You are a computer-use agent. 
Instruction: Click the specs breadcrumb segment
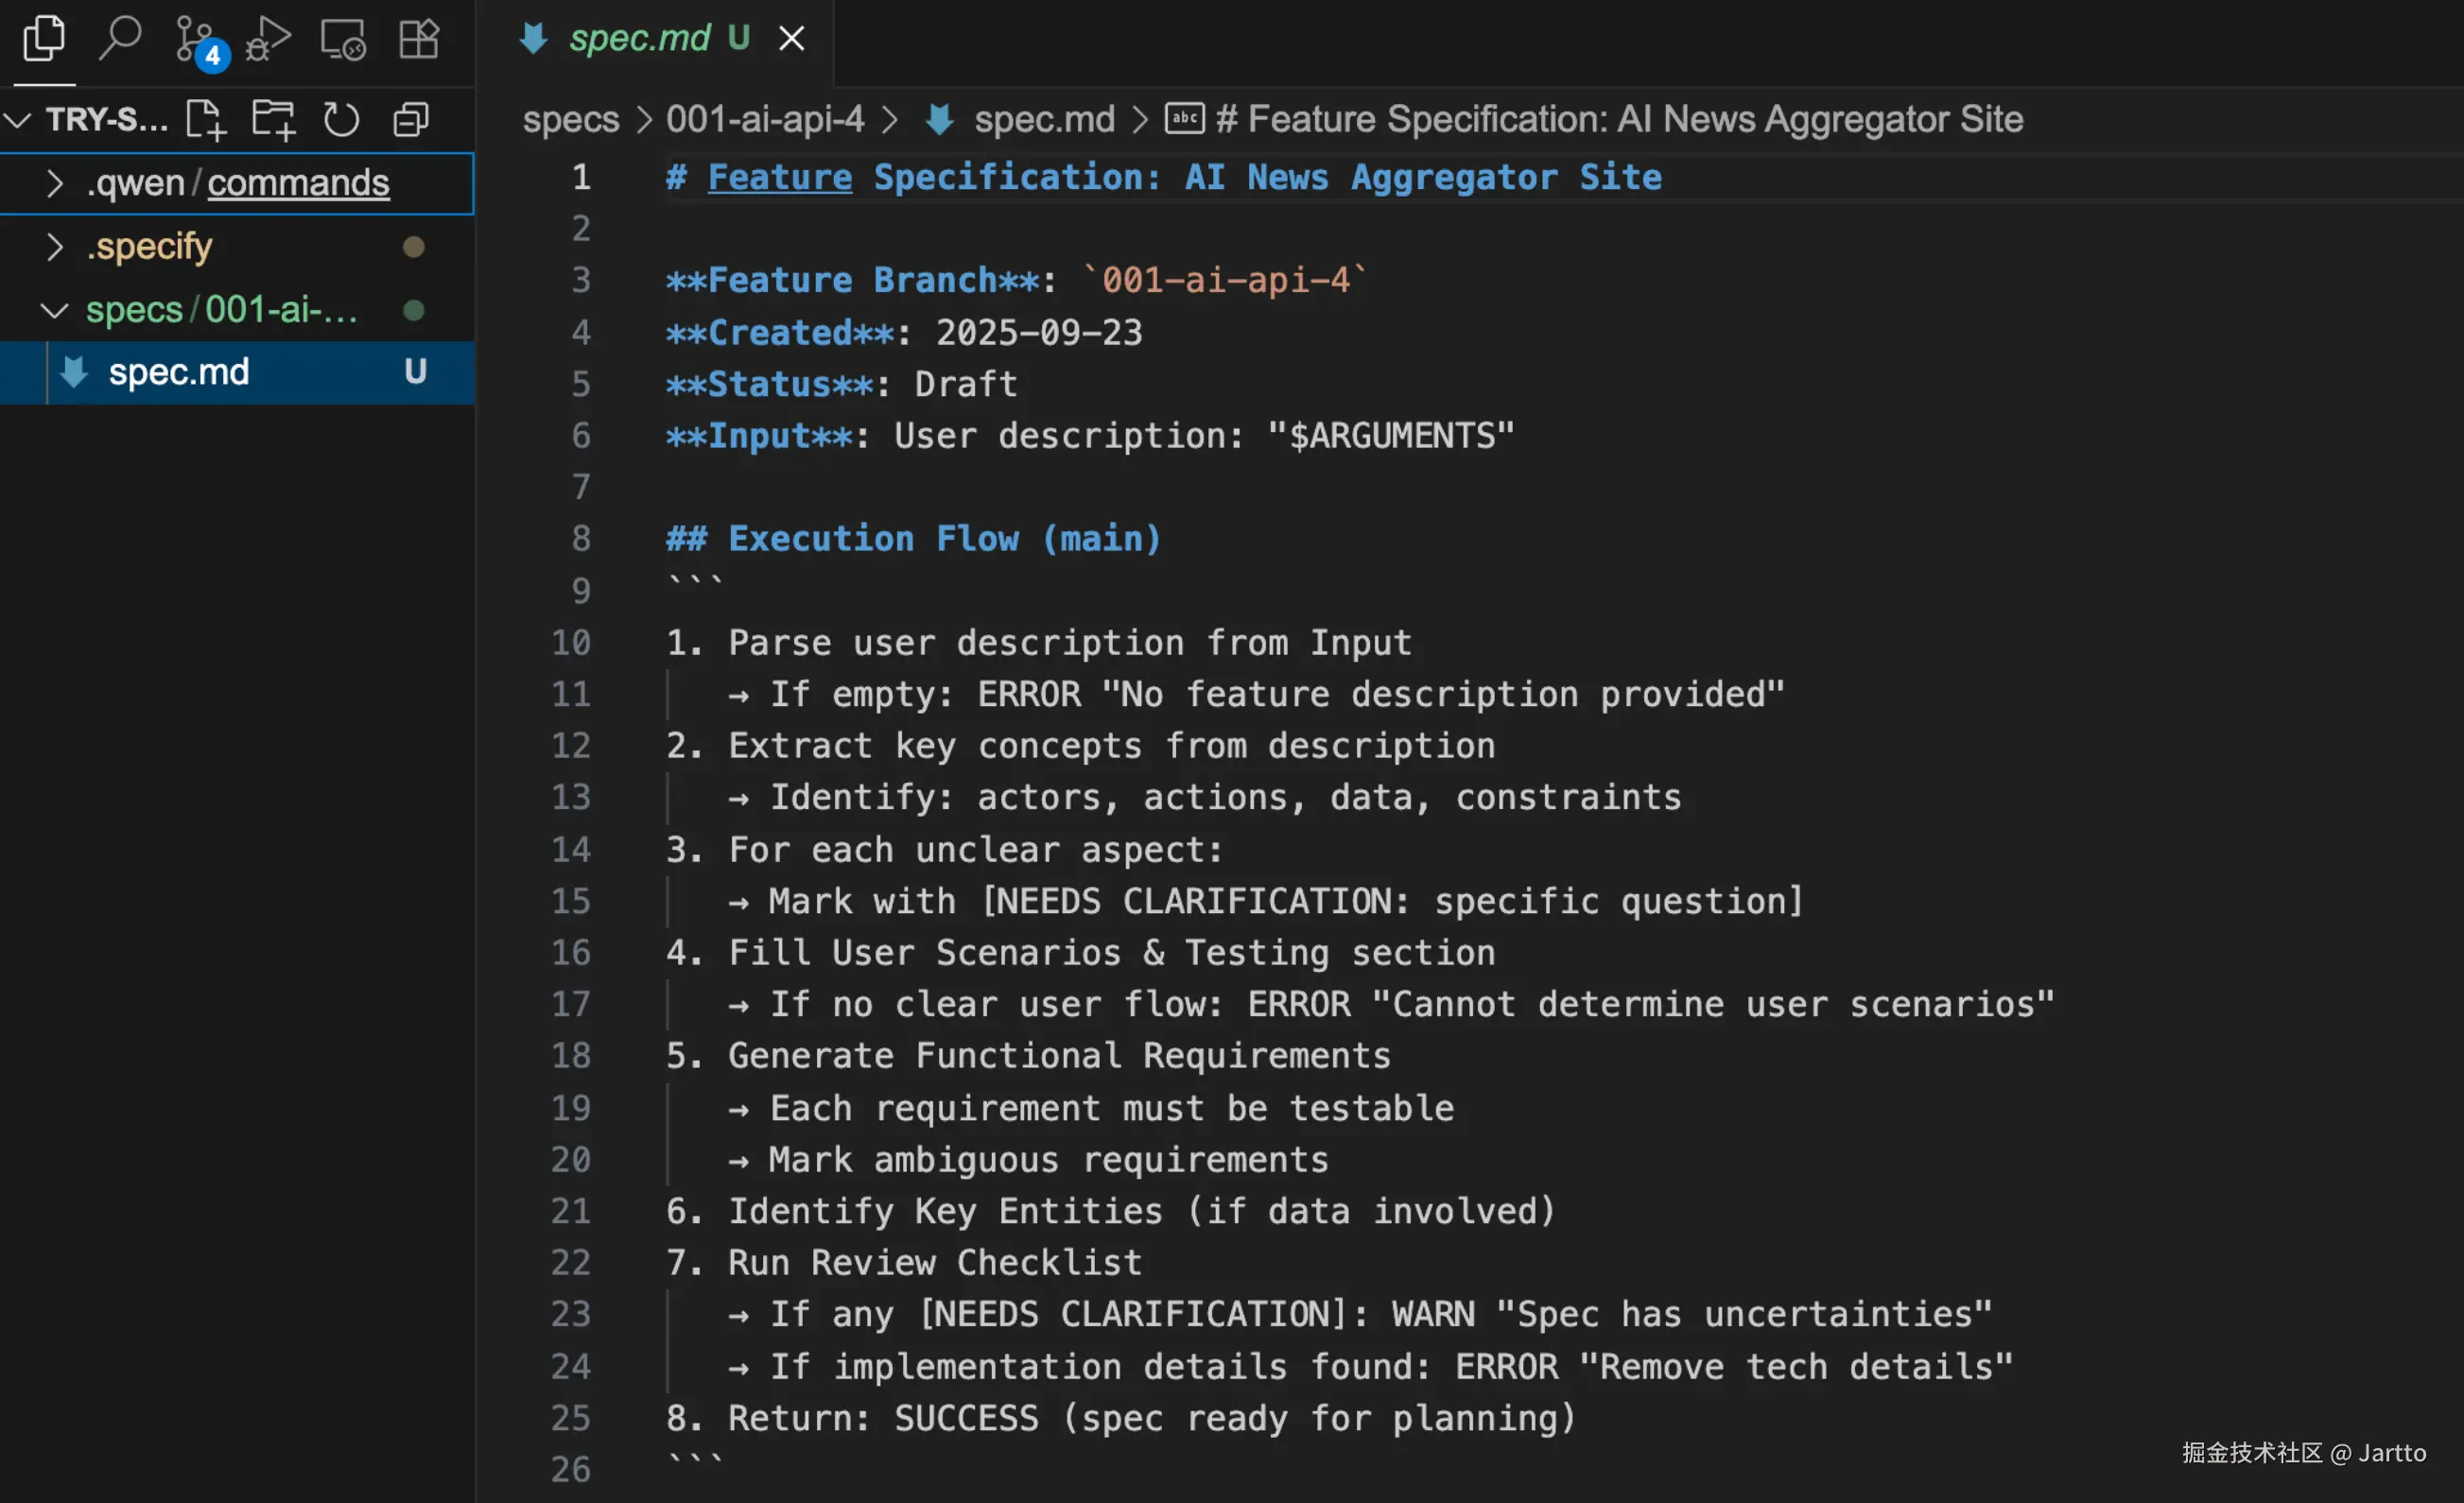pyautogui.click(x=571, y=120)
